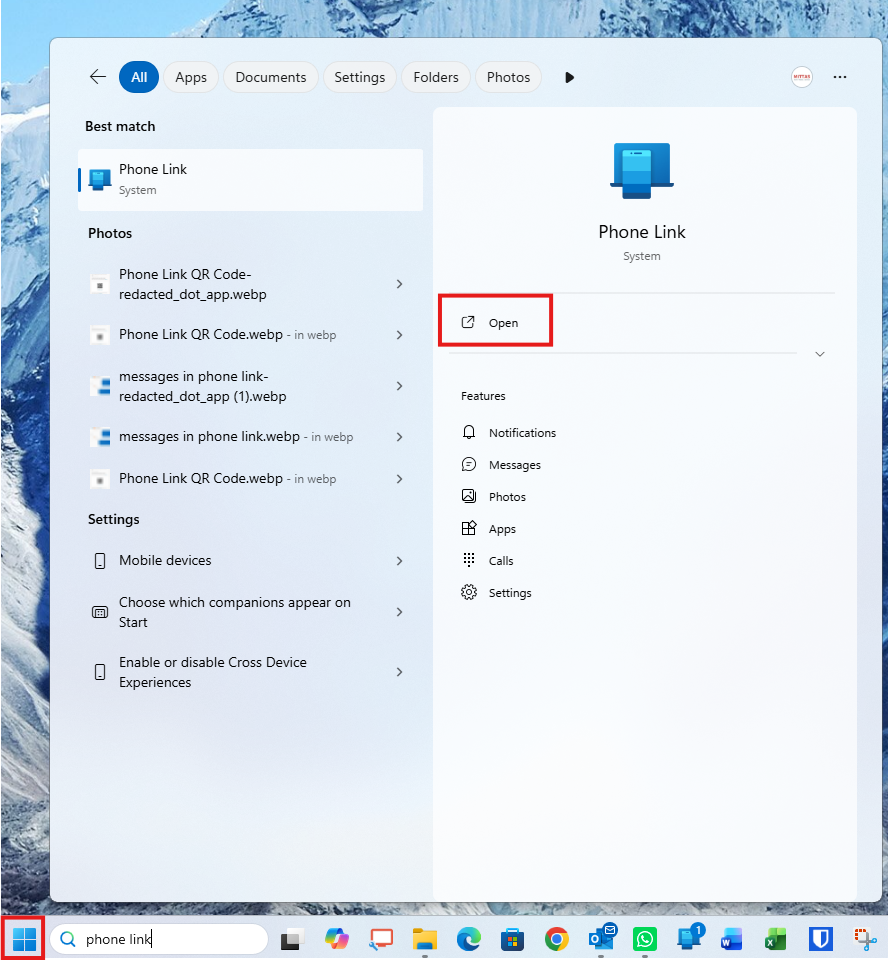
Task: Expand the chevron beside Choose which companions appear
Action: pos(400,612)
